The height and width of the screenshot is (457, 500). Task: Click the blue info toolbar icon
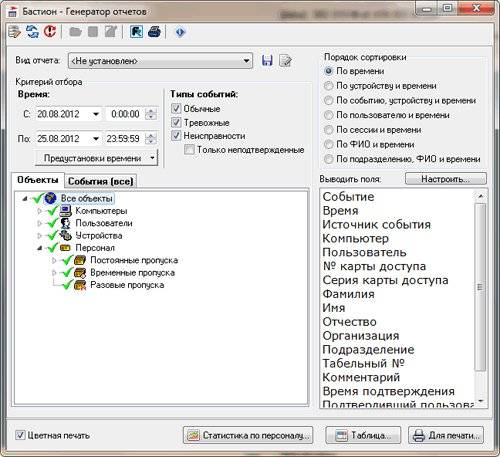[180, 32]
